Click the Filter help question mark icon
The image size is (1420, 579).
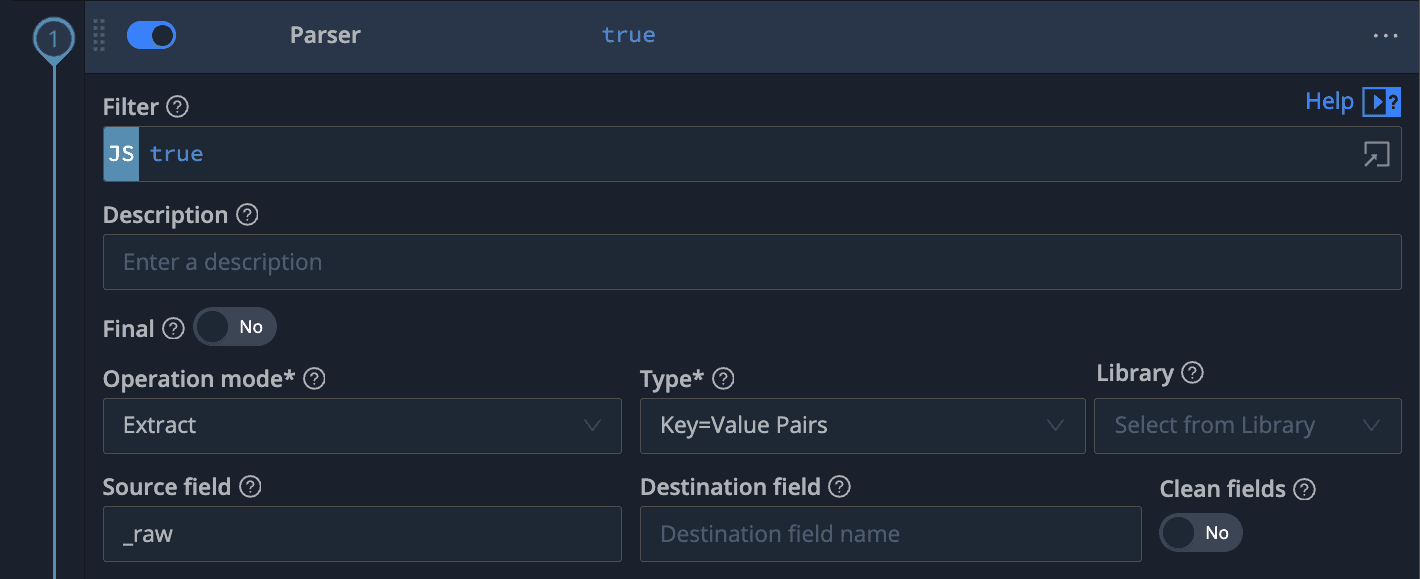point(177,107)
